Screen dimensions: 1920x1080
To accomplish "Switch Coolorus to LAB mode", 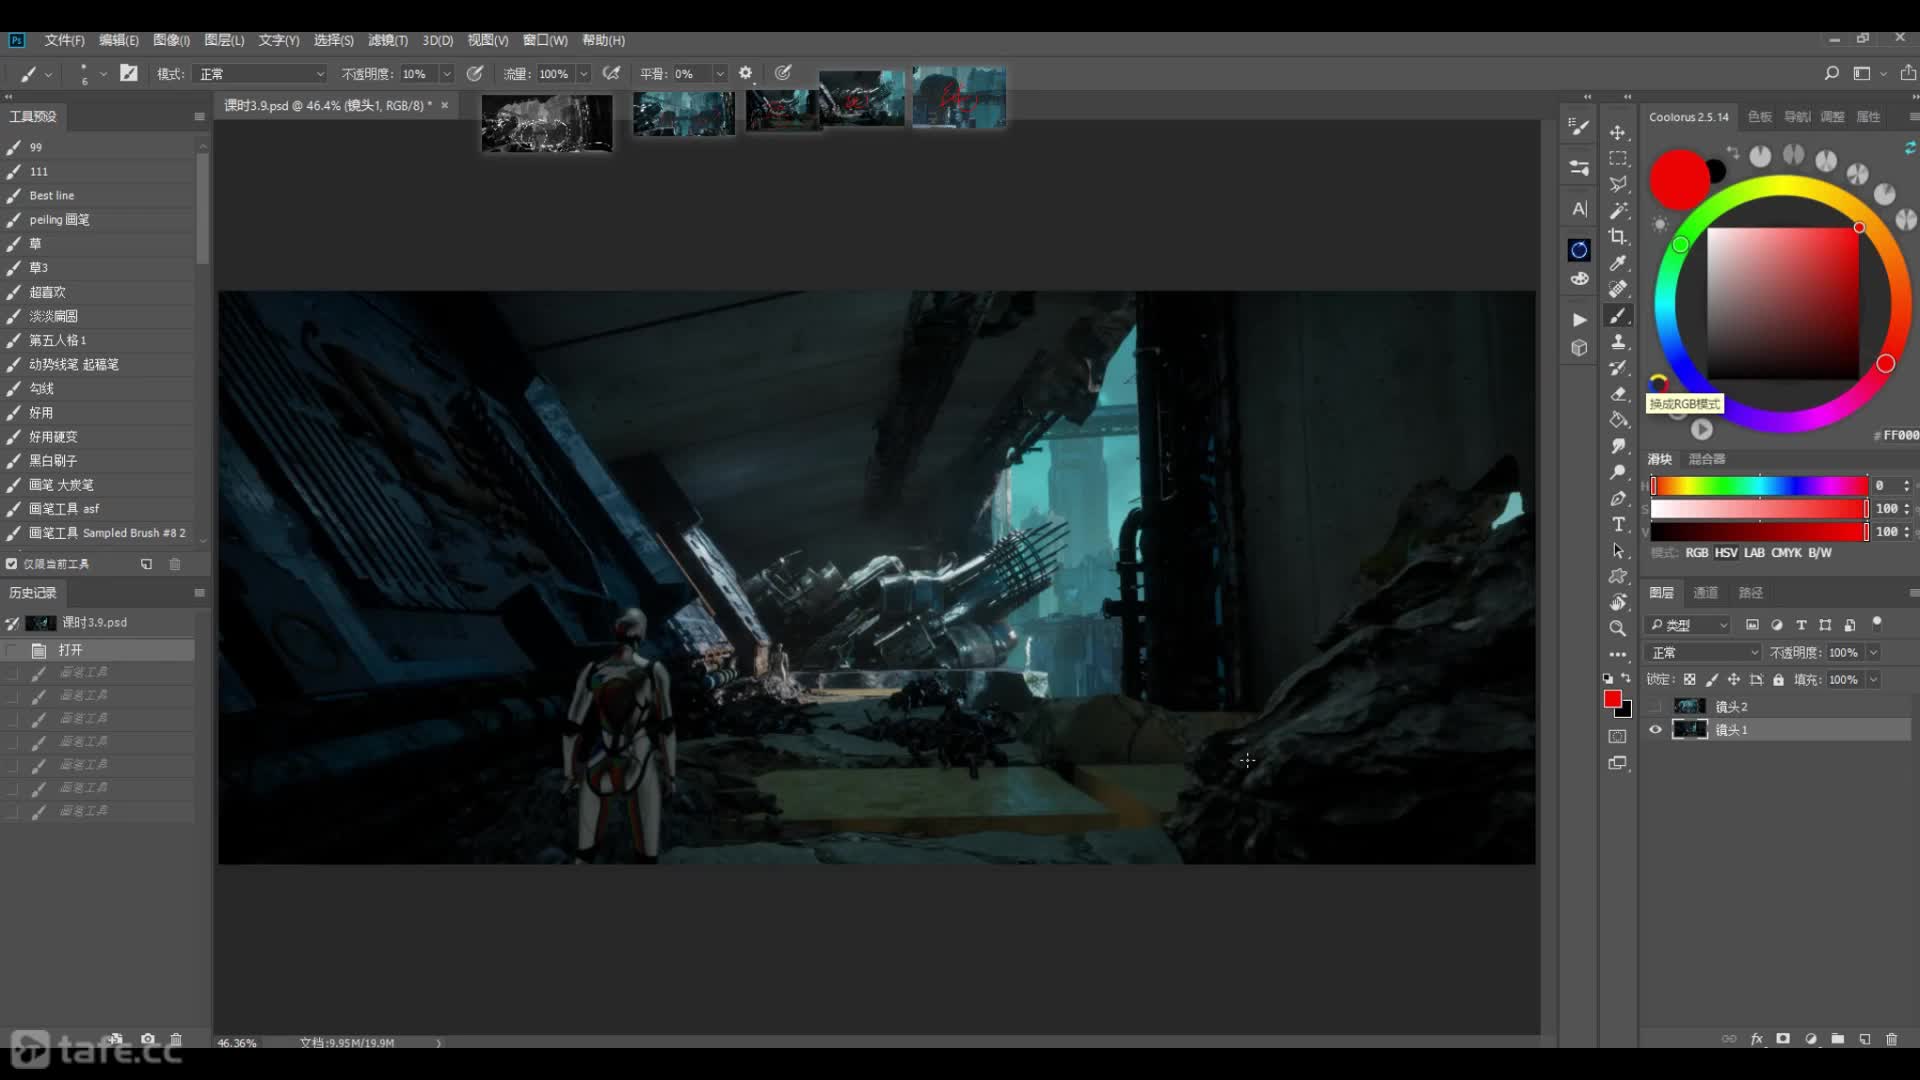I will [1755, 553].
